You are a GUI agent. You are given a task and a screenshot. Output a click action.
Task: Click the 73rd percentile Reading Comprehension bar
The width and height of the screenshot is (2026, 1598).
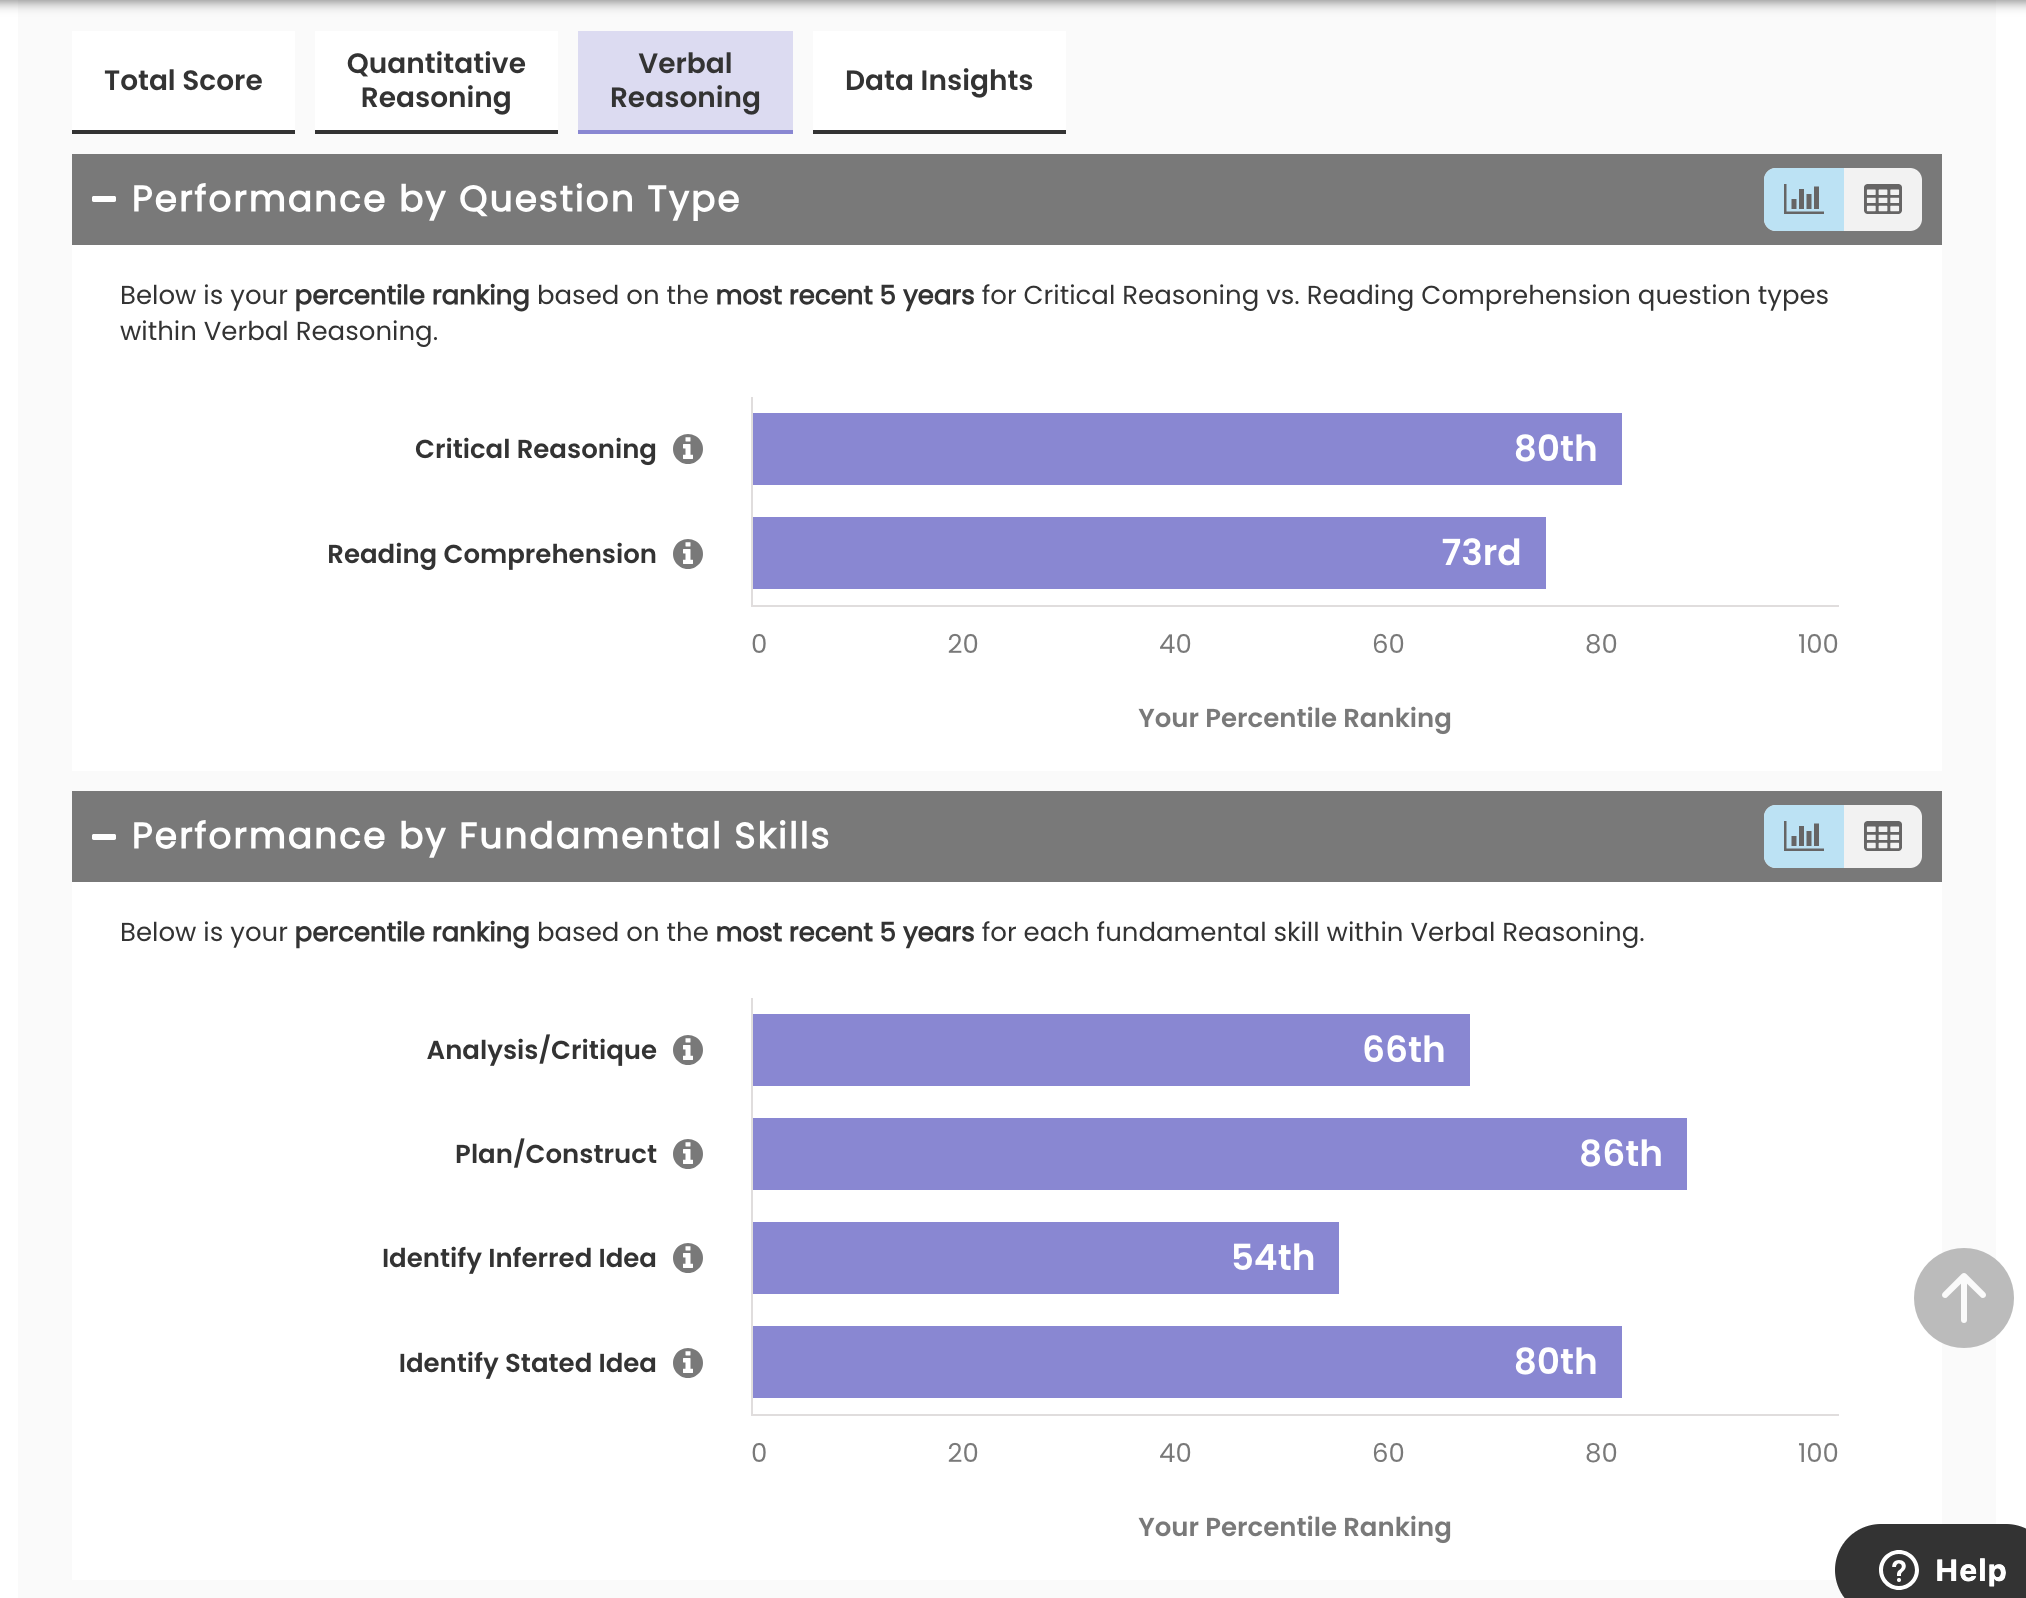click(1148, 553)
